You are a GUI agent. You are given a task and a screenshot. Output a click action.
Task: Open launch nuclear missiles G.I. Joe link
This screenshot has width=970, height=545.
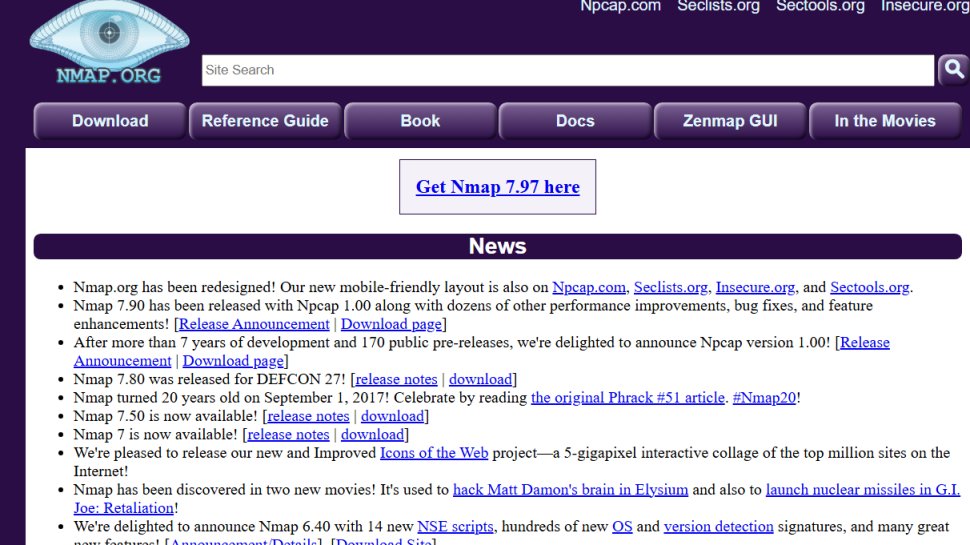[862, 490]
